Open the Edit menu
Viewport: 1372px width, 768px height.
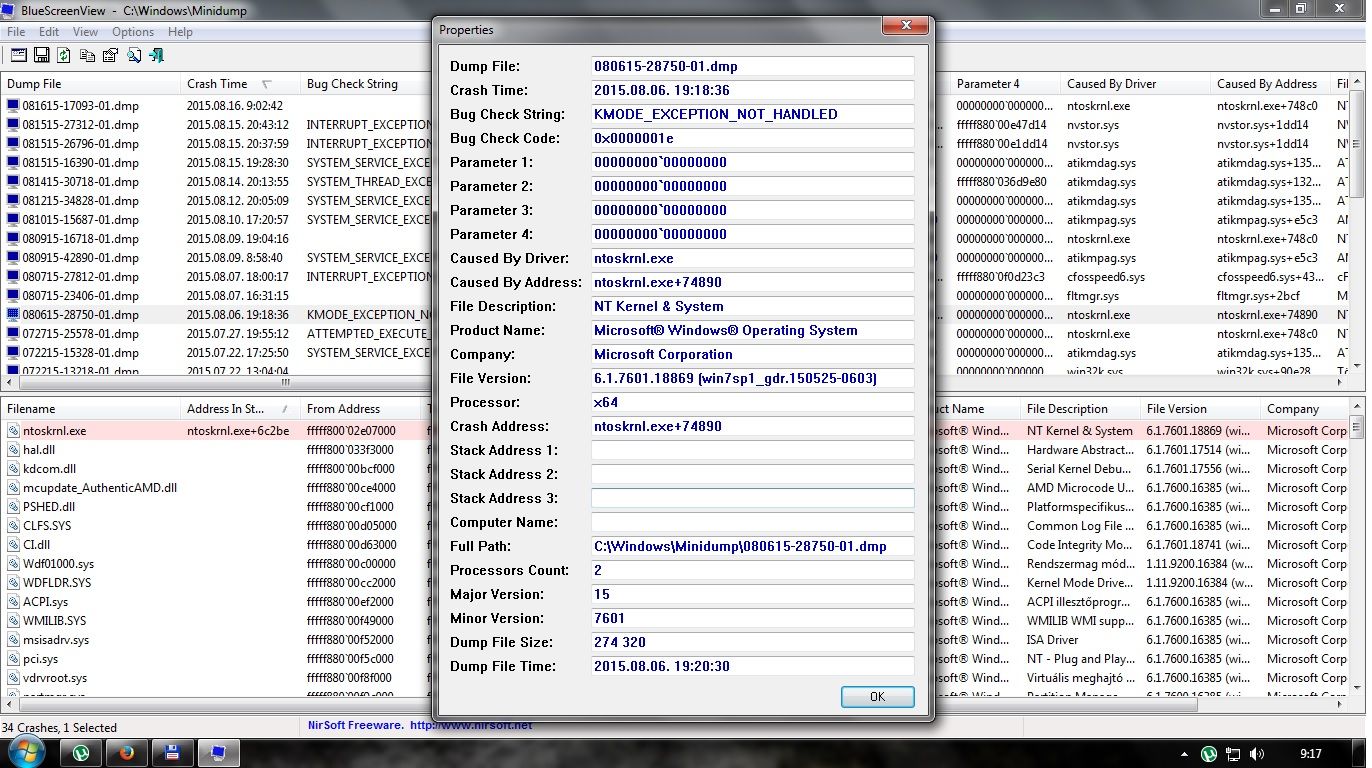(x=49, y=32)
